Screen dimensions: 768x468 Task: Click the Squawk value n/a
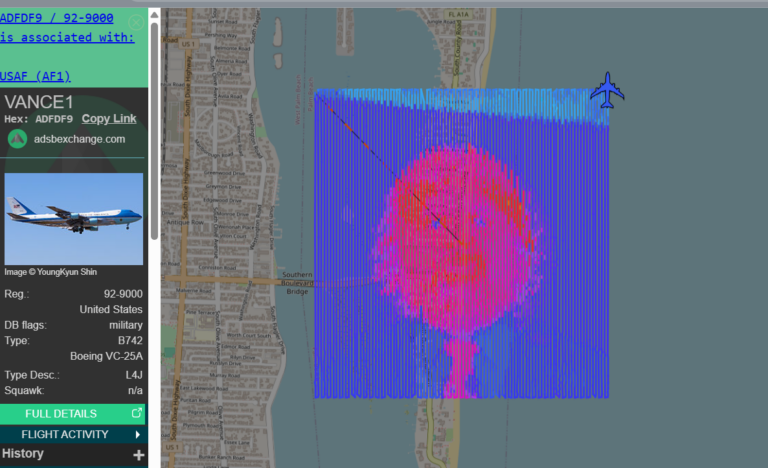click(135, 391)
